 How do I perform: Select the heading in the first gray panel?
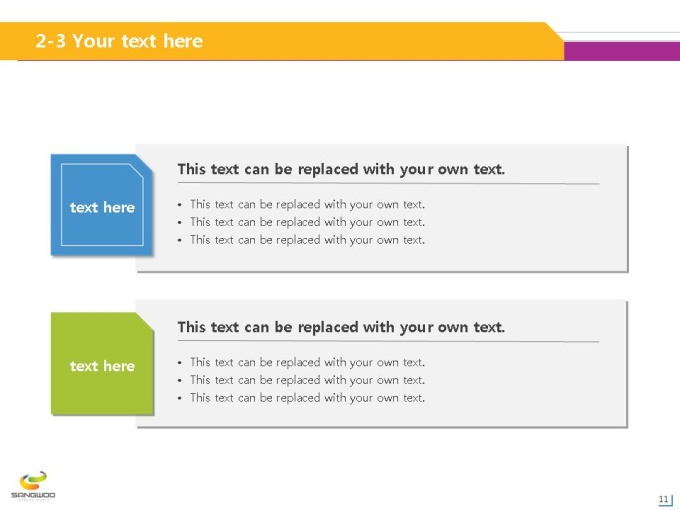point(341,169)
